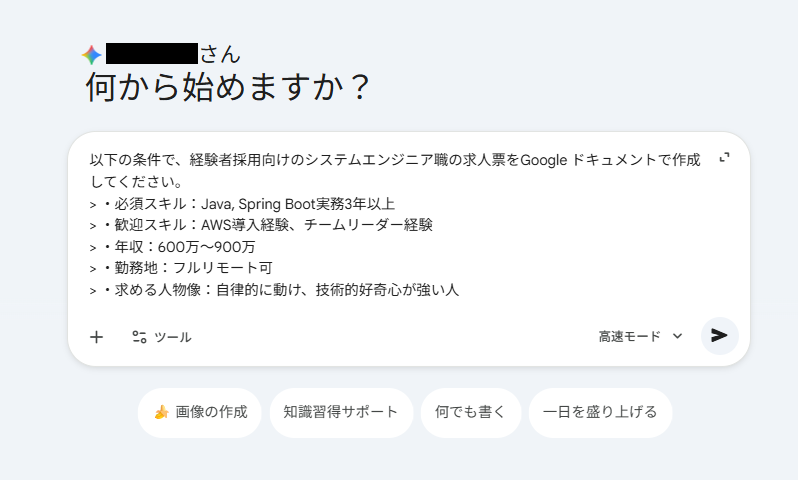Viewport: 798px width, 480px height.
Task: Click the 何から始めますか？ heading
Action: (x=228, y=89)
